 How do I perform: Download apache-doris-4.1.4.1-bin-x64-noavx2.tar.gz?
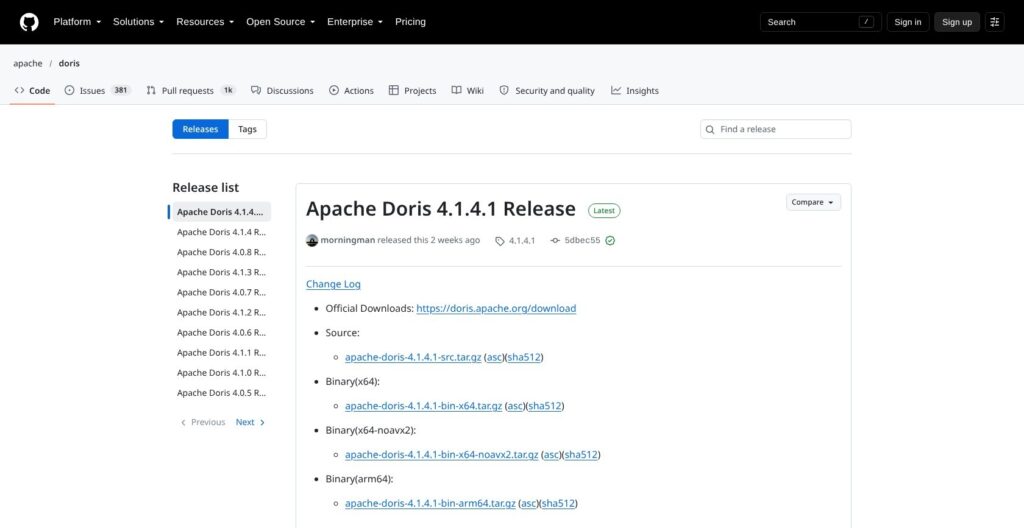click(442, 455)
